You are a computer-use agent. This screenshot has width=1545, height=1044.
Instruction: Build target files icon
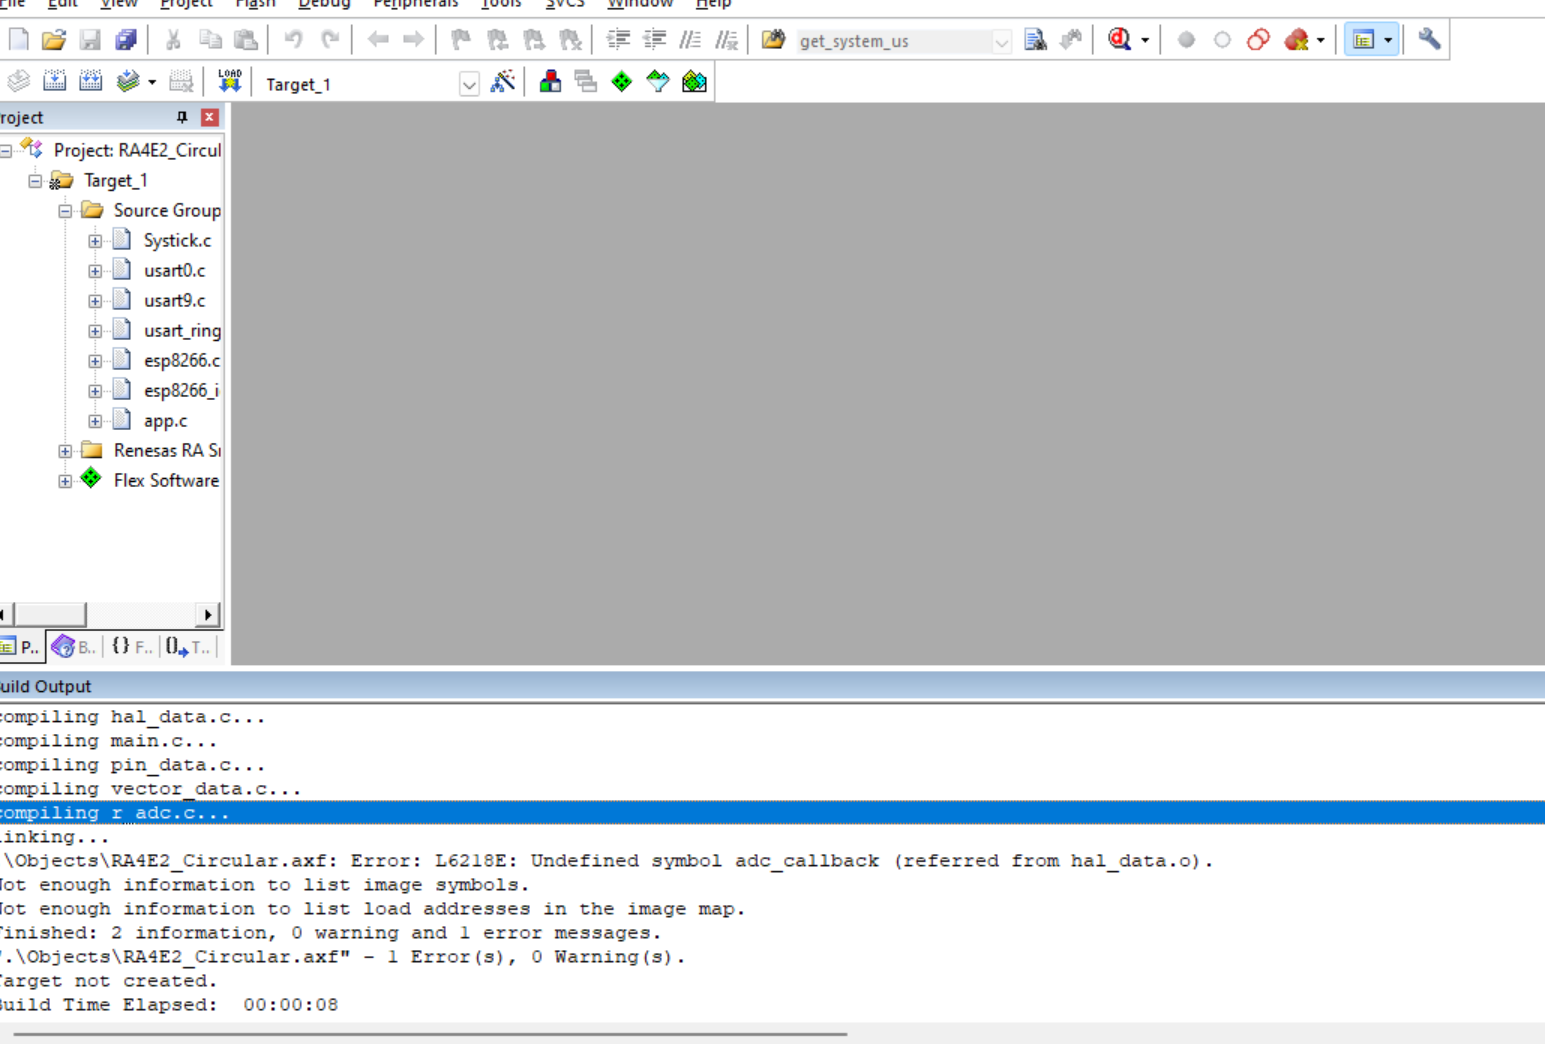click(55, 82)
